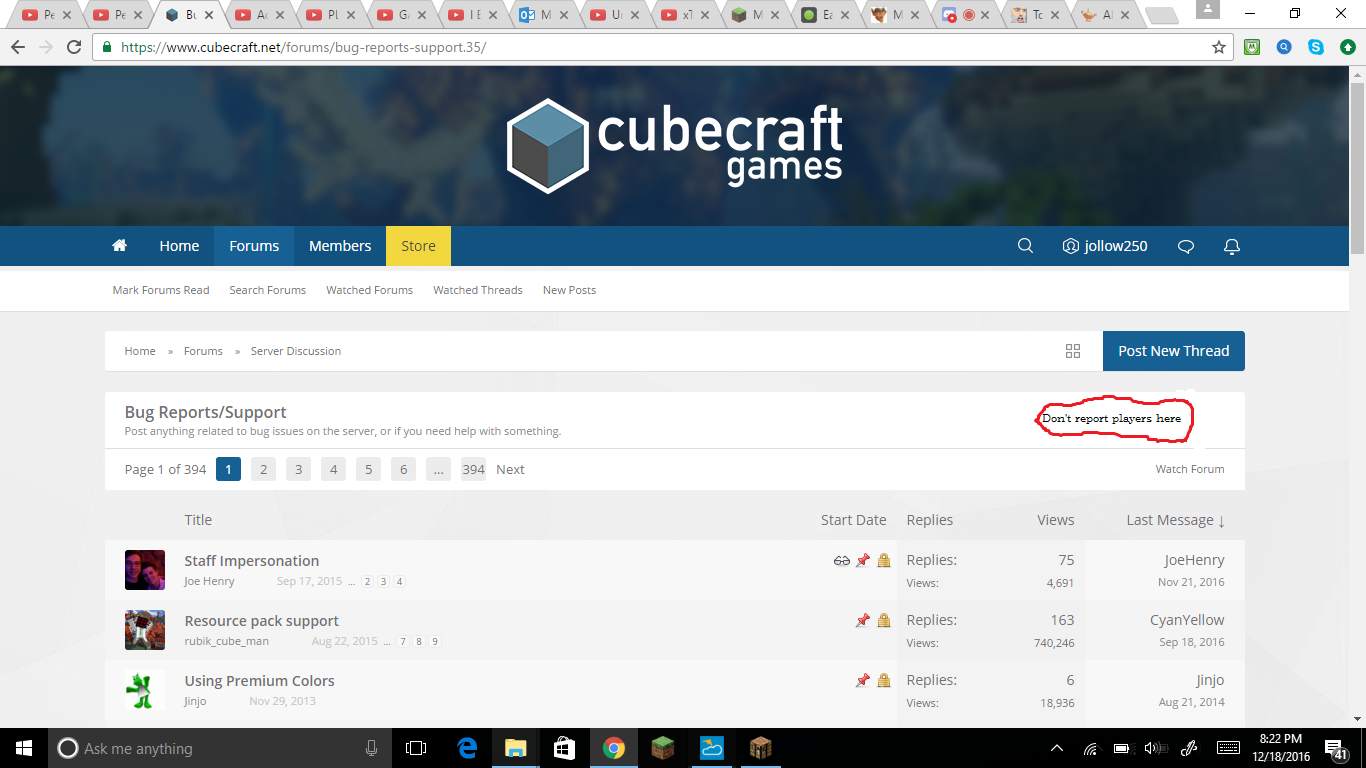Click the green M extension icon
The image size is (1366, 768).
1252,47
